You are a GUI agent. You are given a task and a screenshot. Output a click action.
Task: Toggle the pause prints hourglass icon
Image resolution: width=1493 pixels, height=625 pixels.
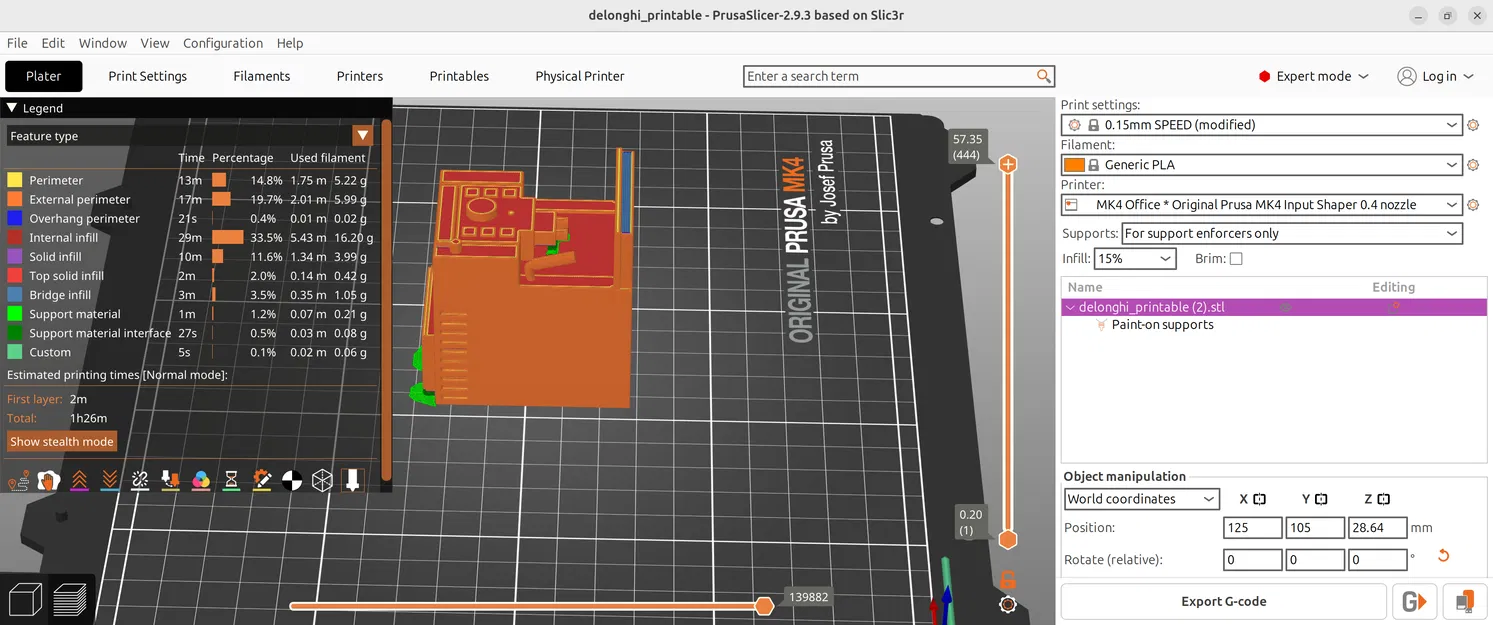pyautogui.click(x=231, y=481)
